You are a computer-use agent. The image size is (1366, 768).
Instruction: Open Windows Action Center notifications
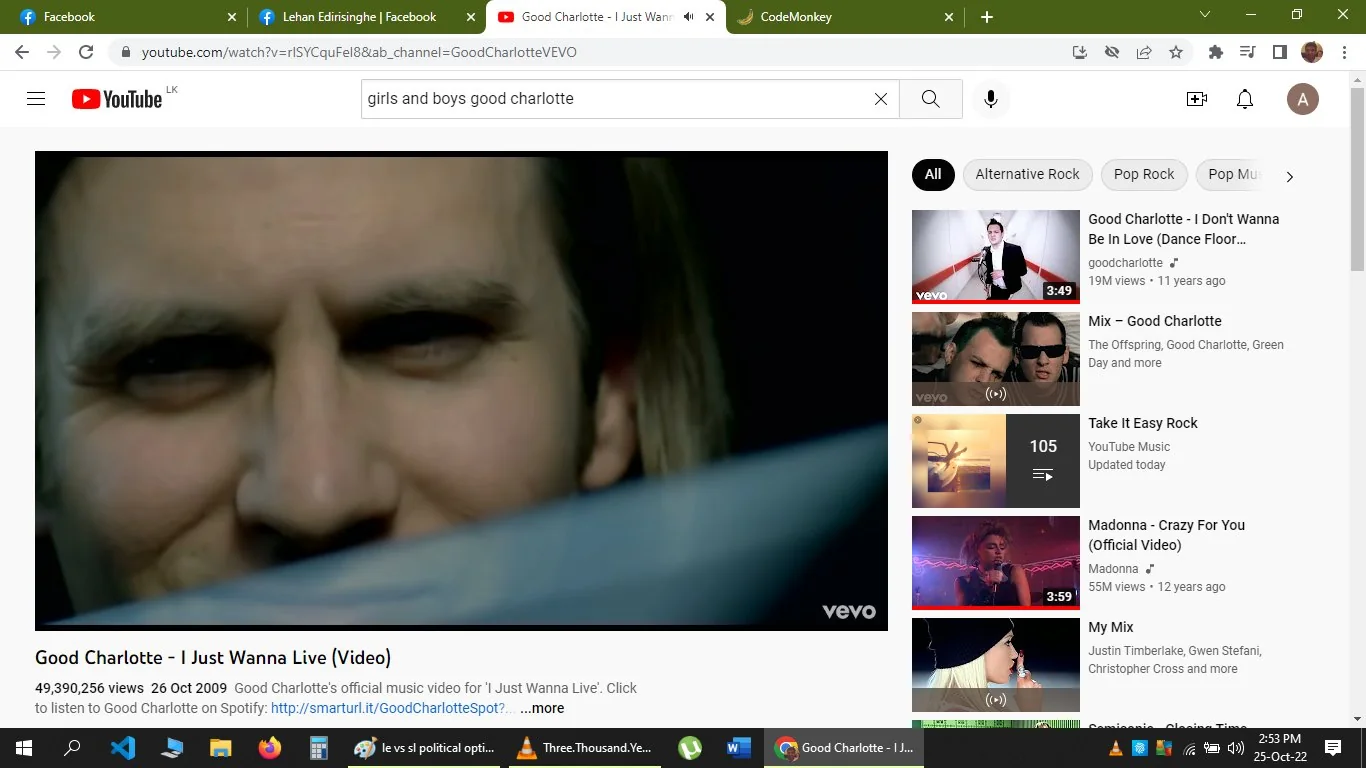(x=1333, y=748)
